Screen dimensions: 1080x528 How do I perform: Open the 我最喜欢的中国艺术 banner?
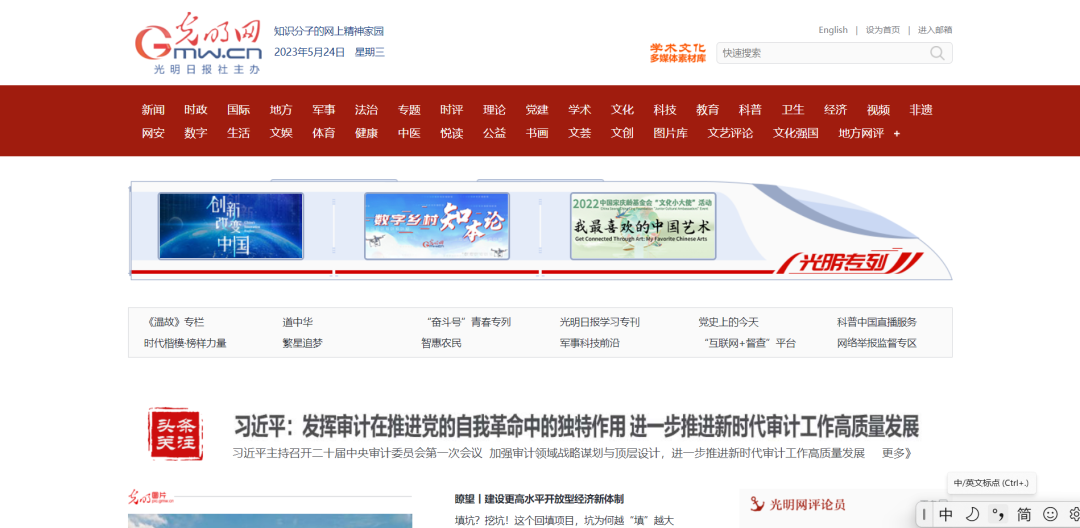(x=643, y=226)
